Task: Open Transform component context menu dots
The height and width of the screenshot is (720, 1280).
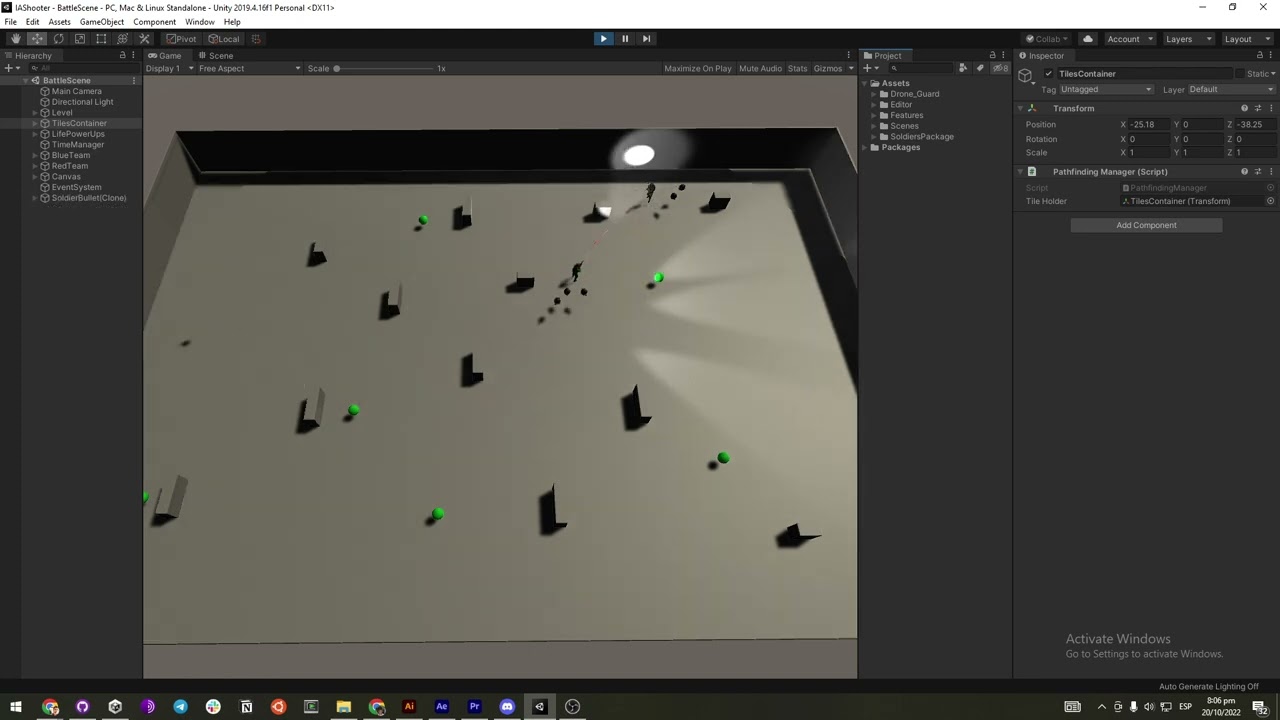Action: point(1271,108)
